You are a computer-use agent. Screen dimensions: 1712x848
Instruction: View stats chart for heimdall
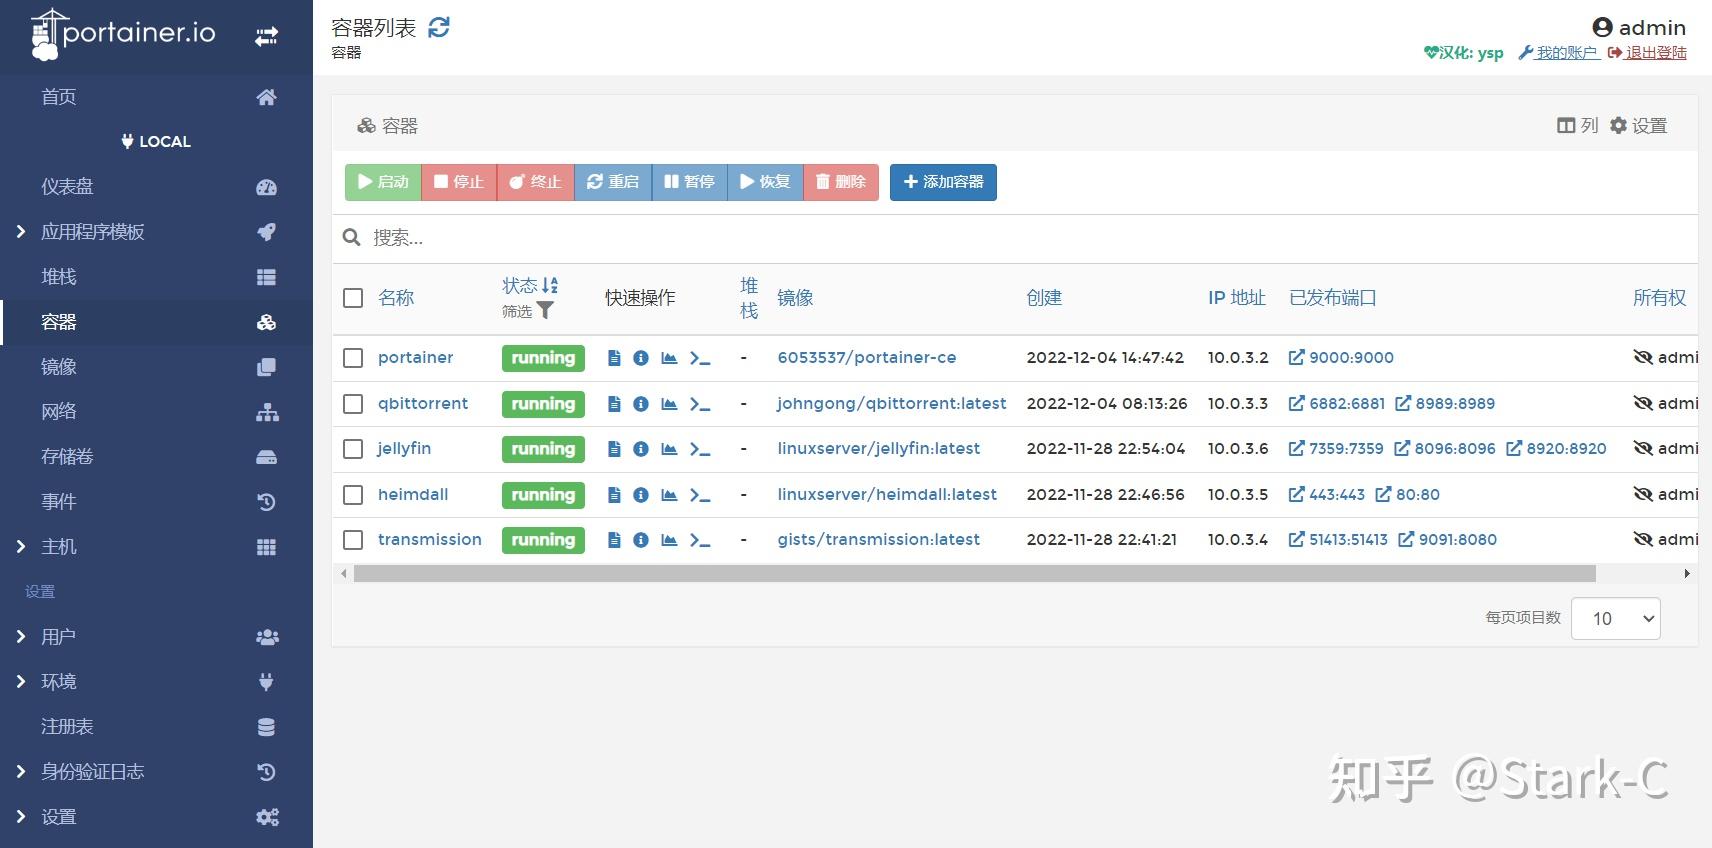click(669, 495)
